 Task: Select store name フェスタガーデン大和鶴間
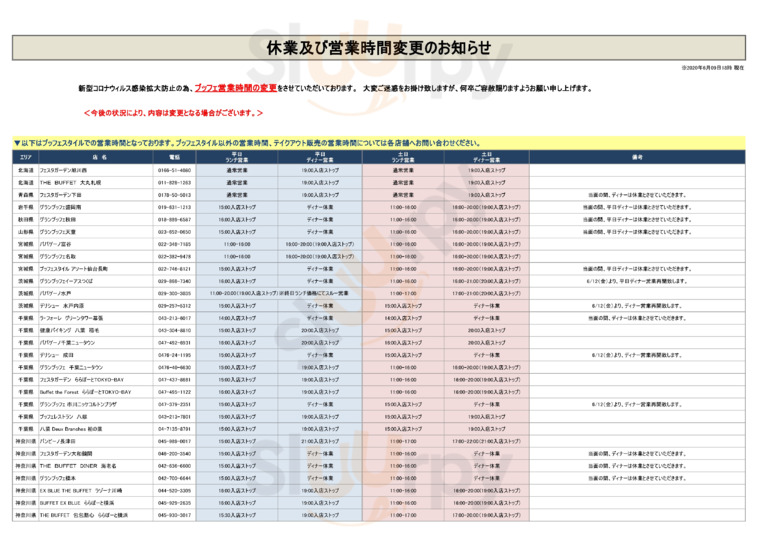(x=66, y=454)
